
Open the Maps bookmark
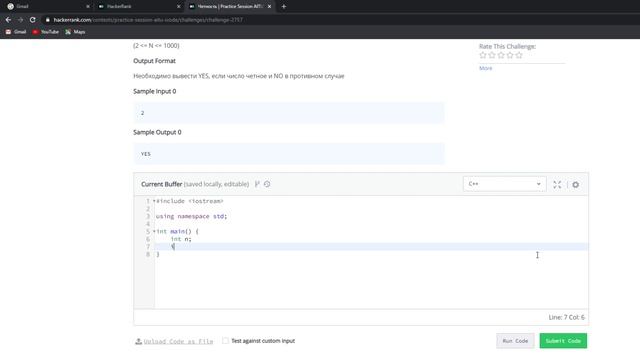click(75, 32)
